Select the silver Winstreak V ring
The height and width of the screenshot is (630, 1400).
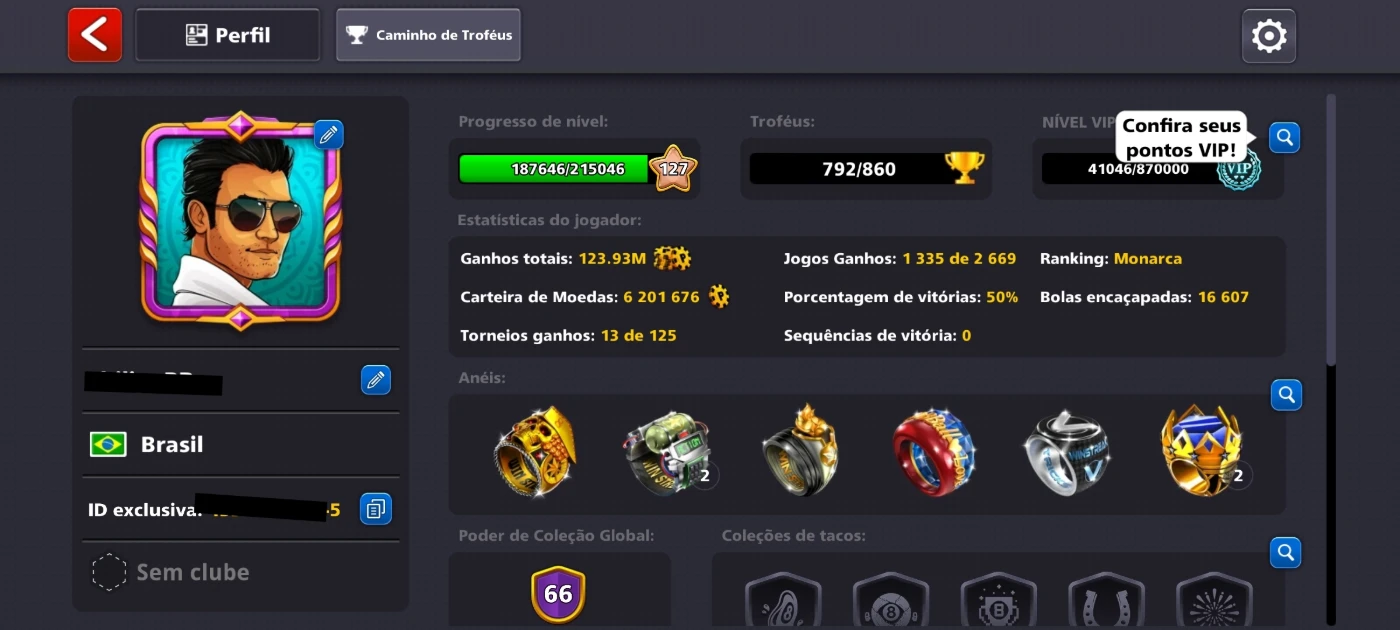click(x=1067, y=453)
